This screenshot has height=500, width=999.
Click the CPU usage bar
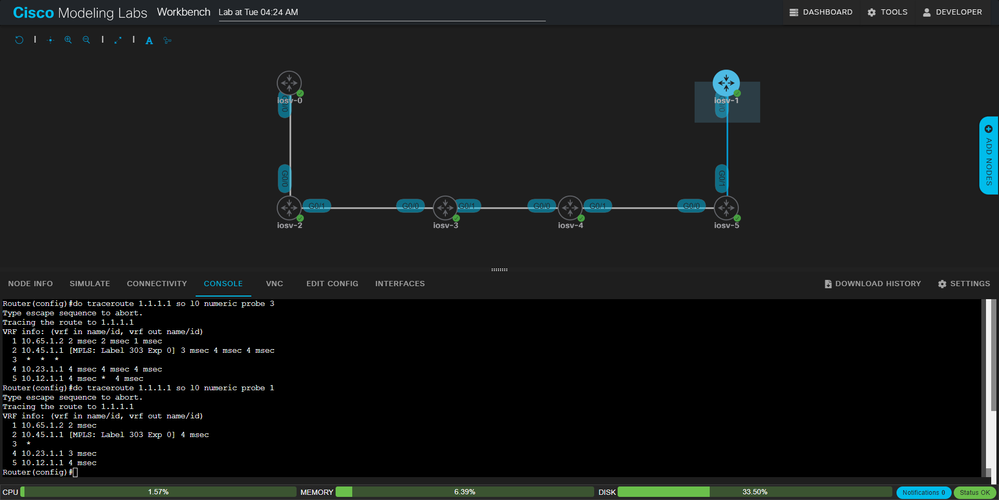[x=159, y=492]
